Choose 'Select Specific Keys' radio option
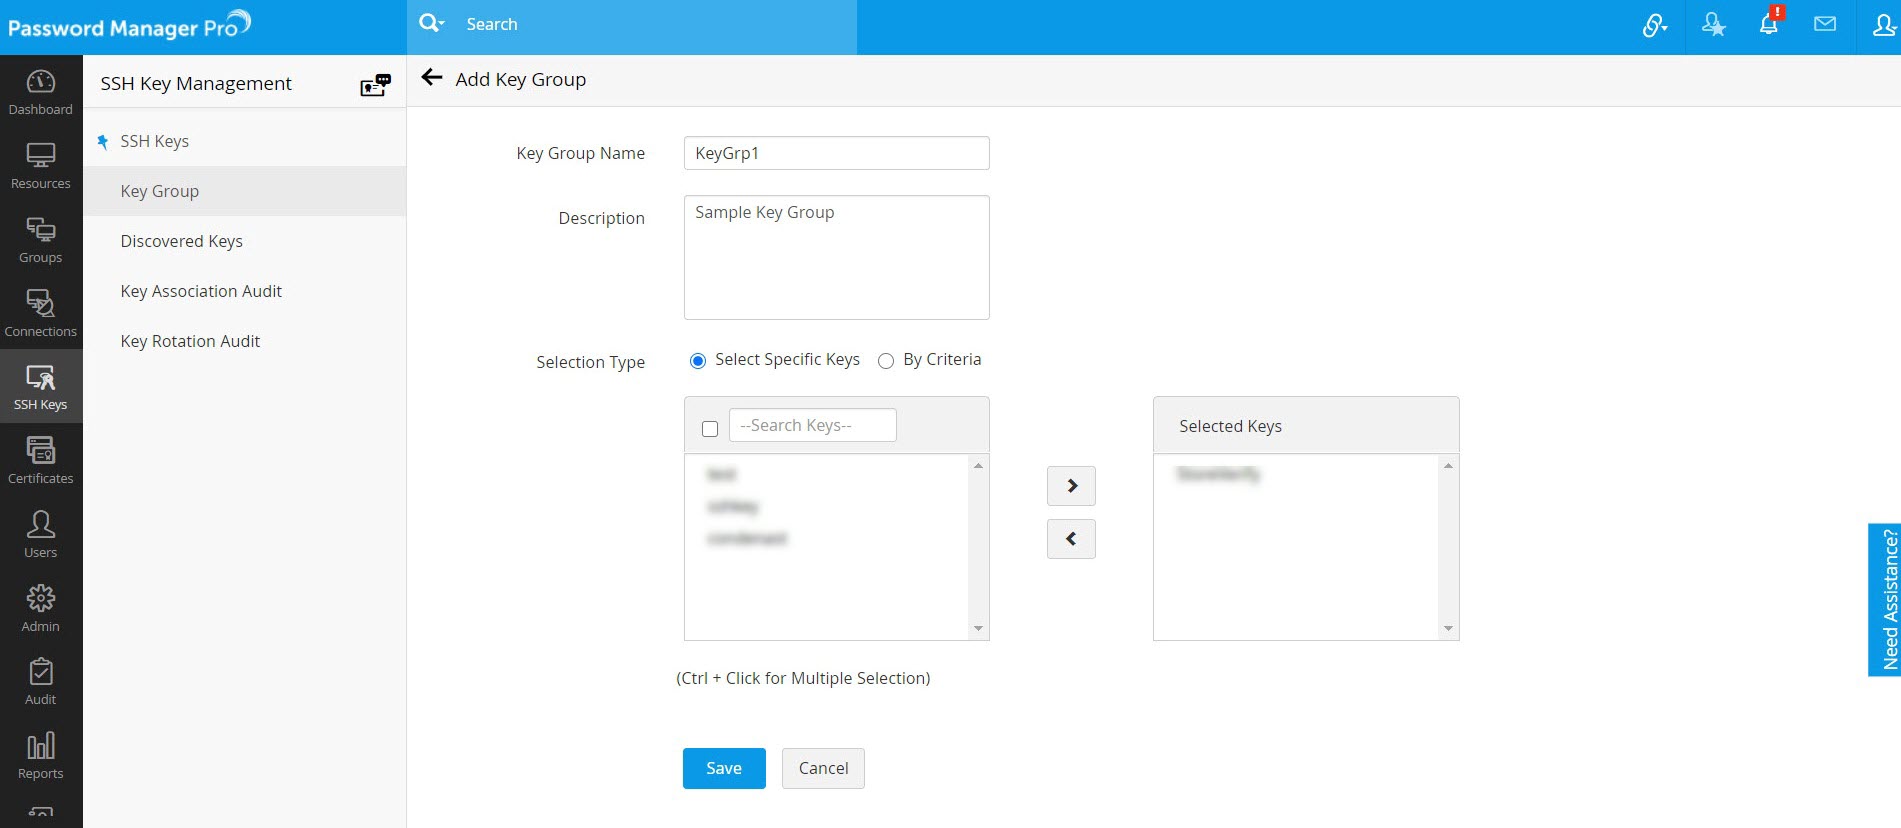1901x828 pixels. [x=698, y=361]
